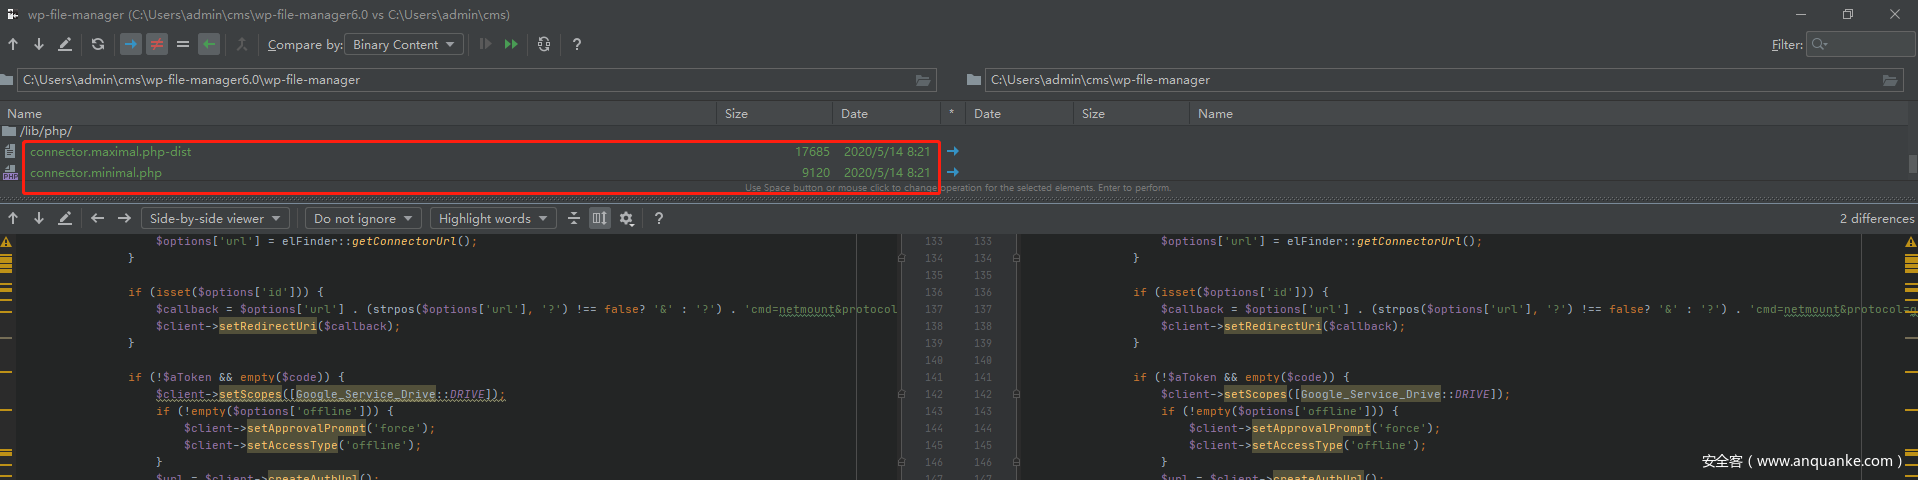
Task: Click the Name column header on left
Action: tap(25, 114)
